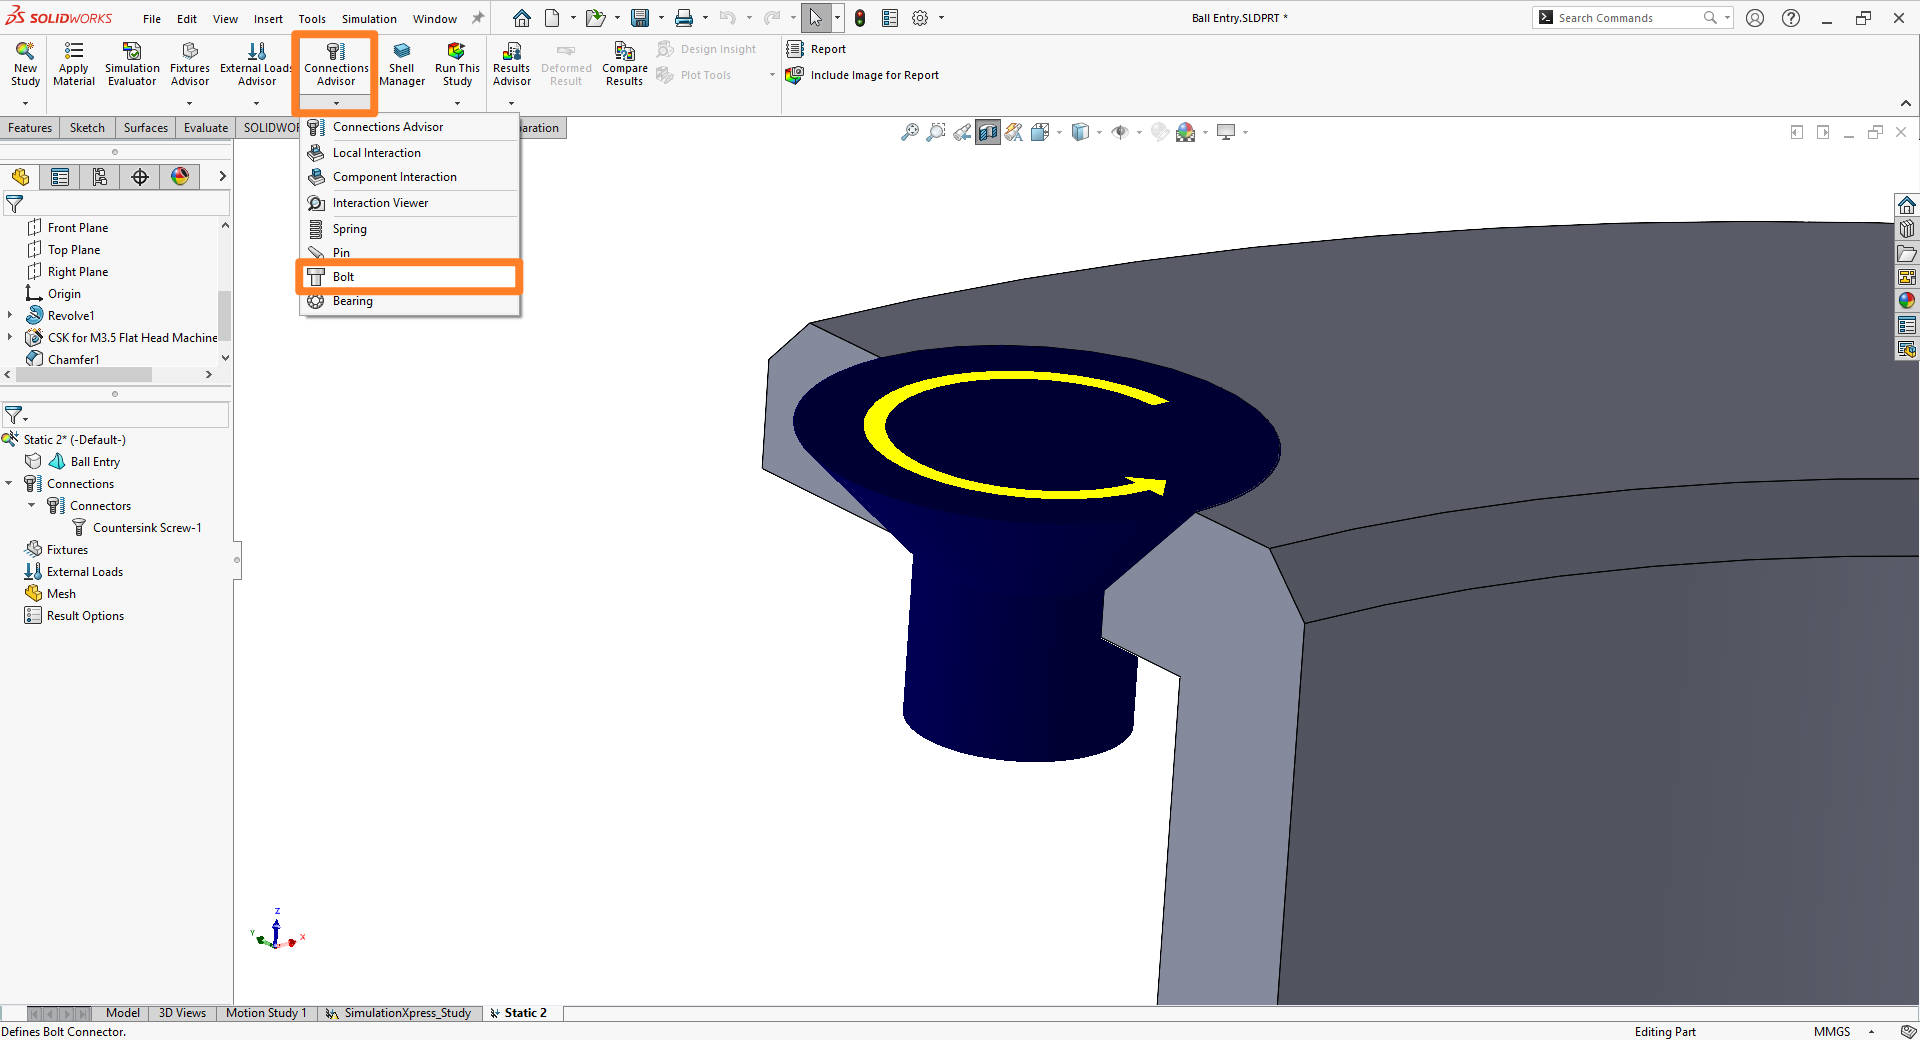This screenshot has width=1920, height=1040.
Task: Select the Zoom to Fit tool
Action: tap(909, 131)
